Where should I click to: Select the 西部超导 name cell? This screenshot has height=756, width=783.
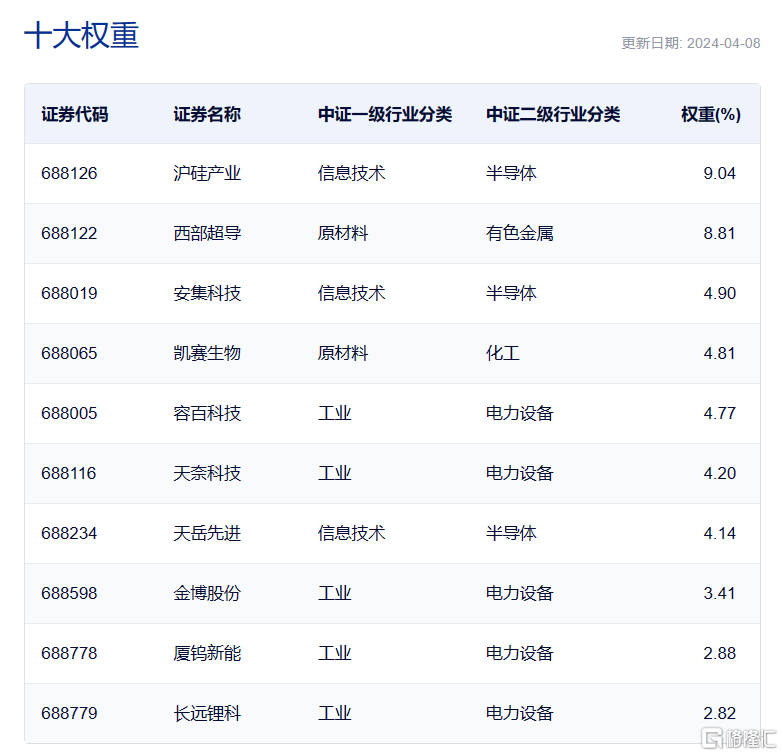coord(207,233)
